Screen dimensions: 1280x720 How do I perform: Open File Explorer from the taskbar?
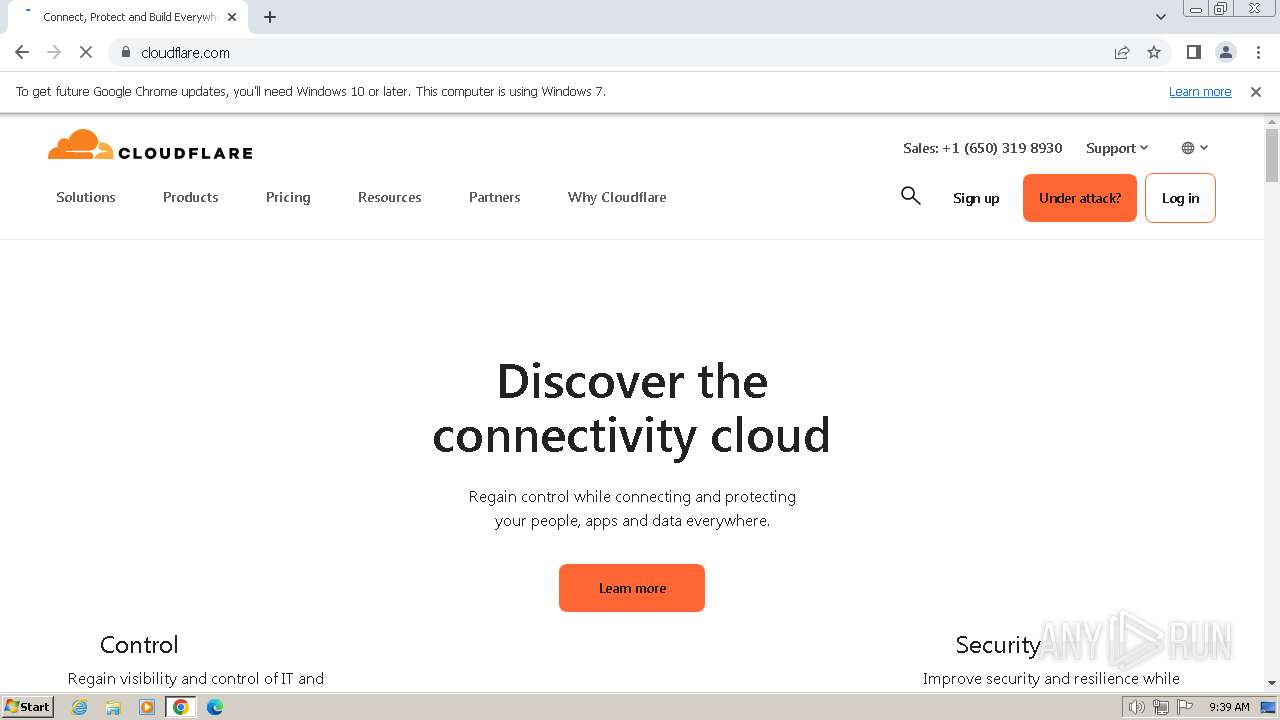[113, 707]
